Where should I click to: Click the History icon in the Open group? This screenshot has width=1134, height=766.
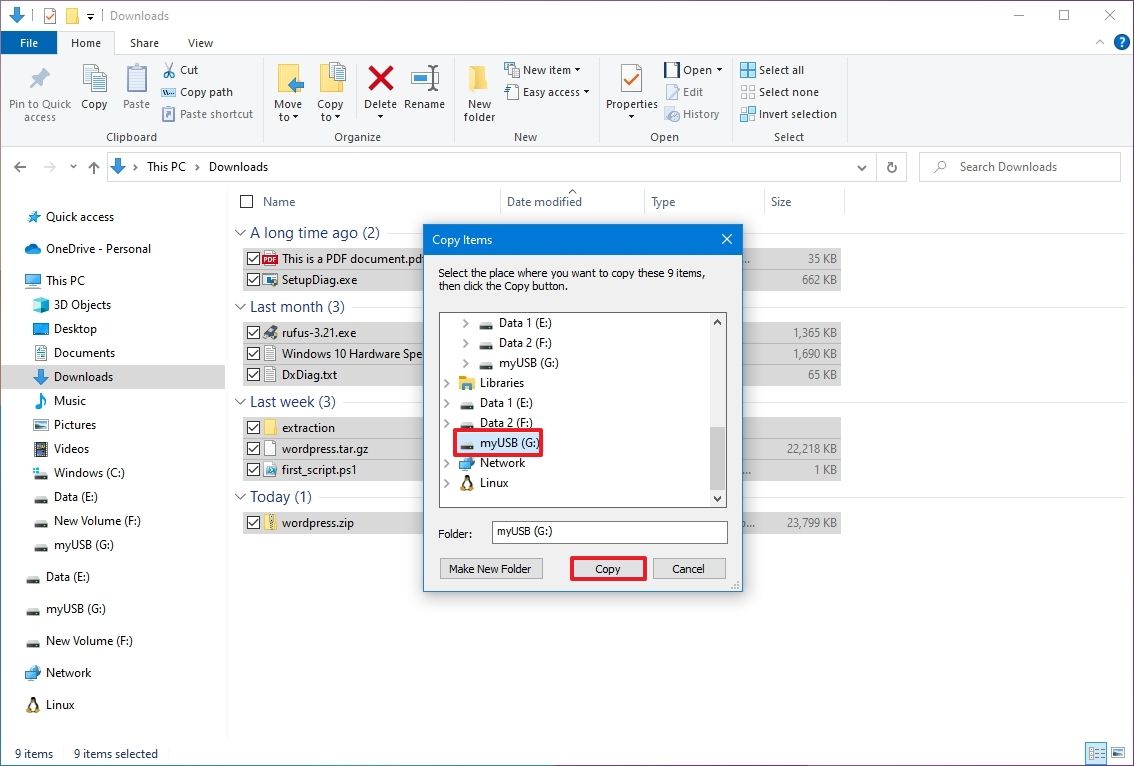point(672,114)
